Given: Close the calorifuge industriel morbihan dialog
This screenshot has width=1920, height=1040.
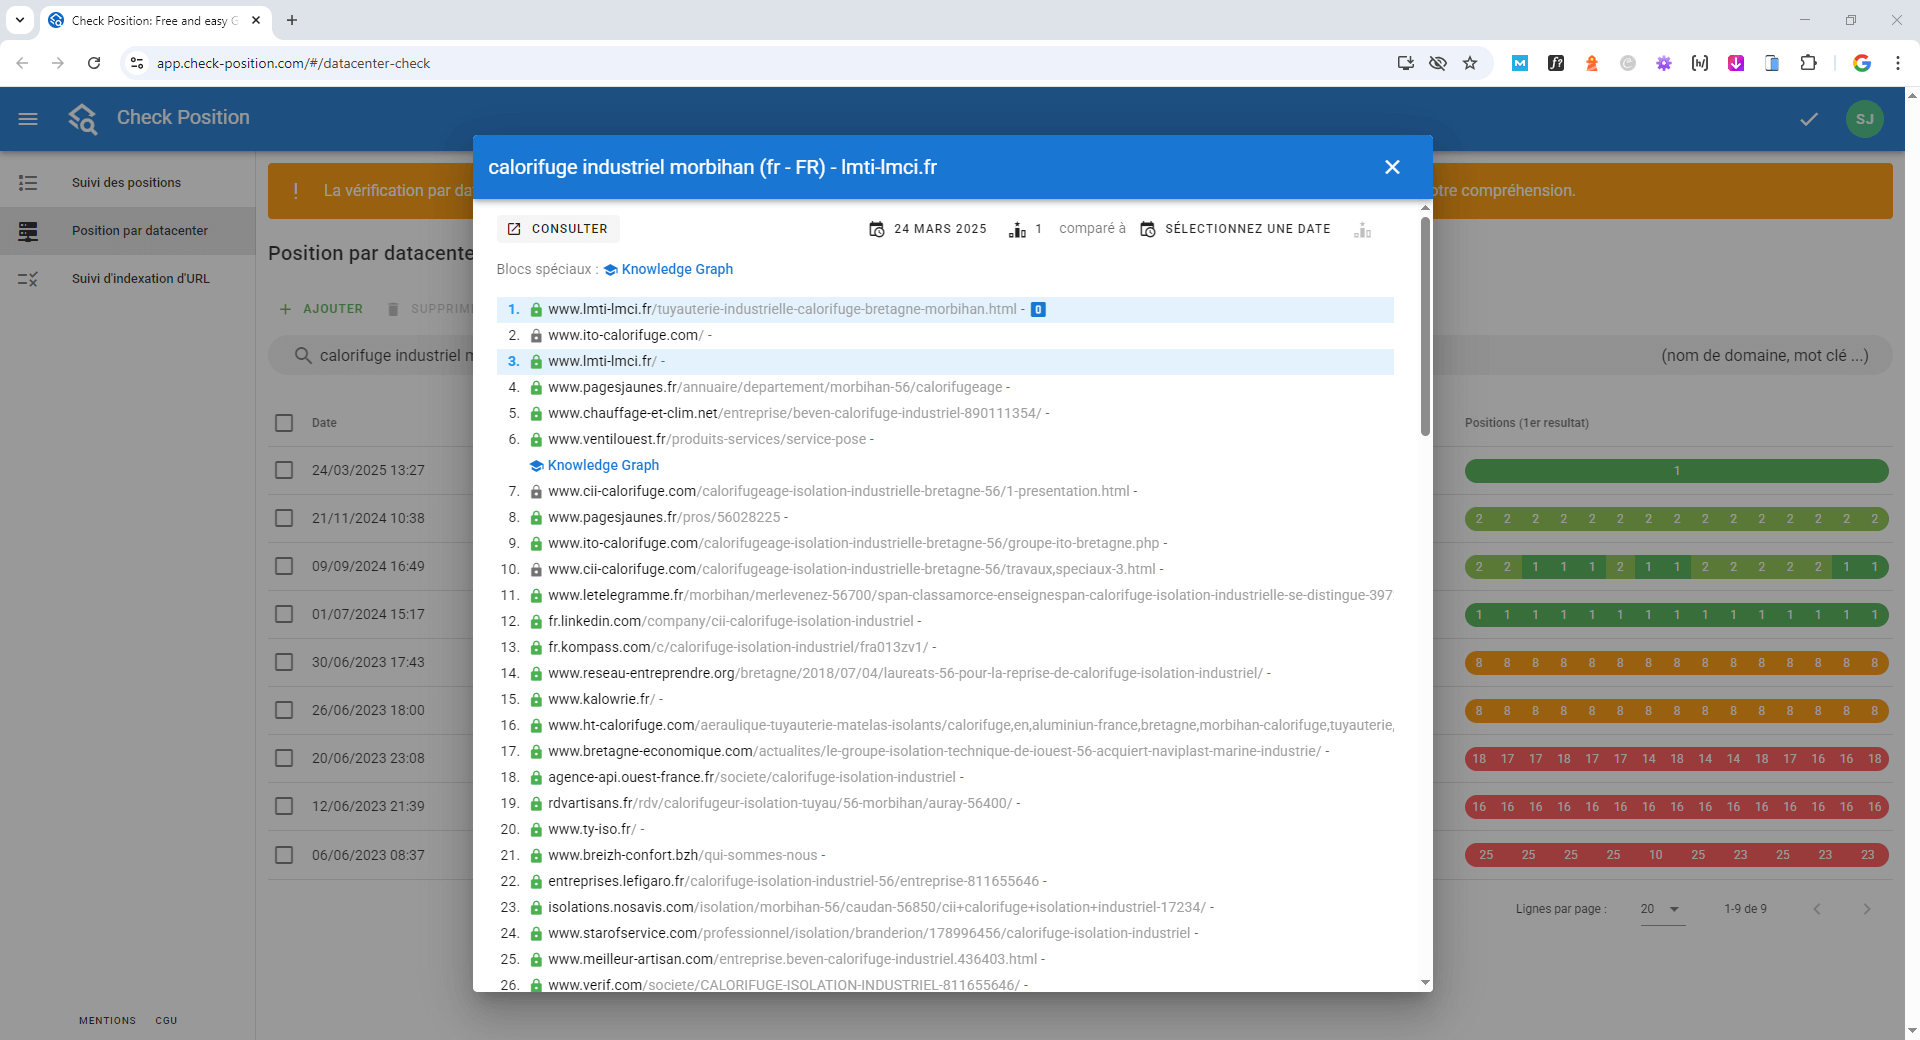Looking at the screenshot, I should tap(1392, 167).
